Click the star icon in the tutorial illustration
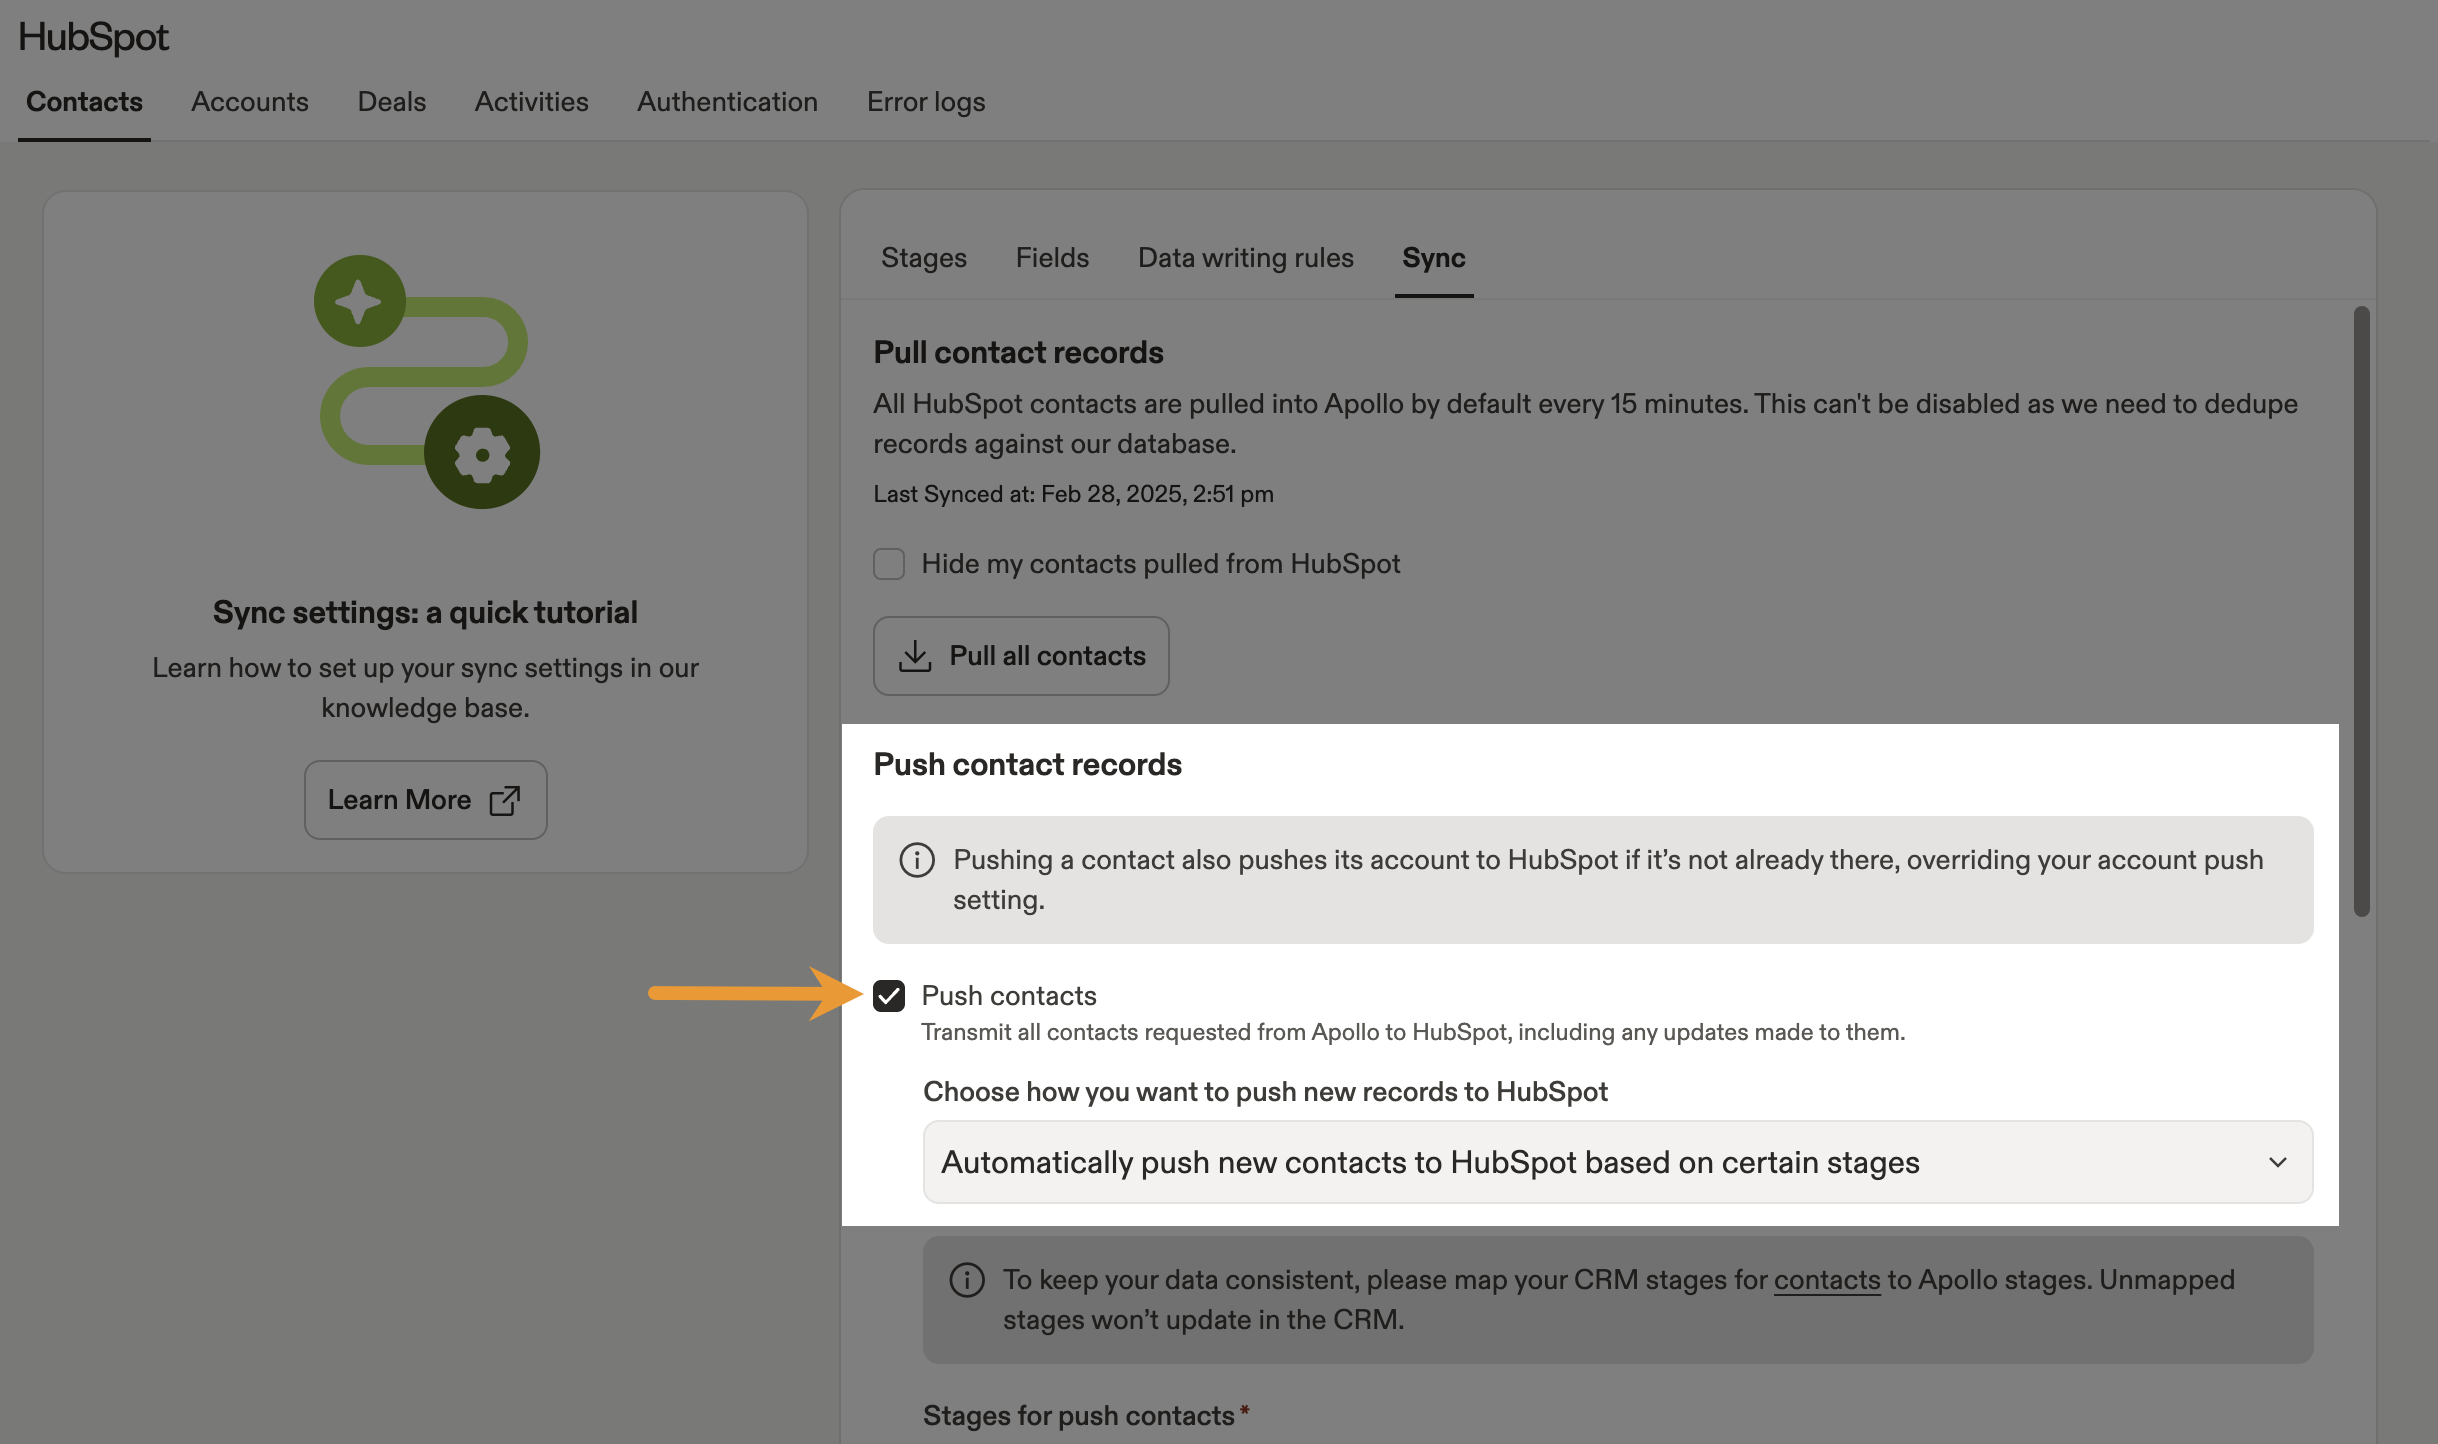 (359, 301)
